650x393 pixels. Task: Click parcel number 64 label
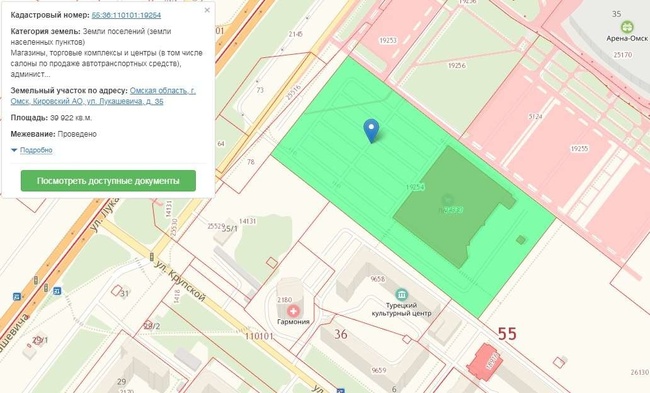[x=221, y=144]
